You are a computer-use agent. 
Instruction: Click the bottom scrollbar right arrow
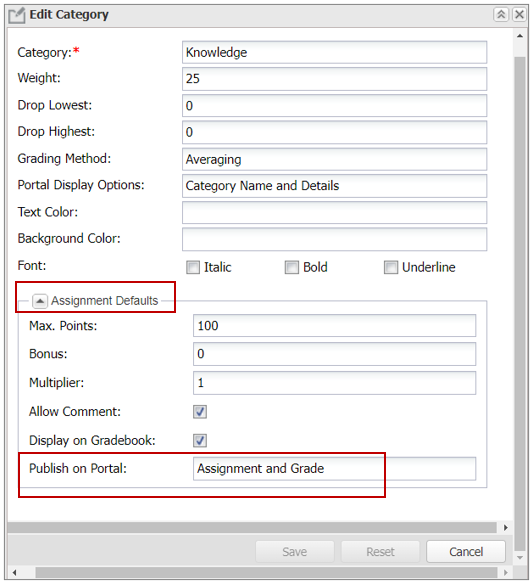(506, 572)
